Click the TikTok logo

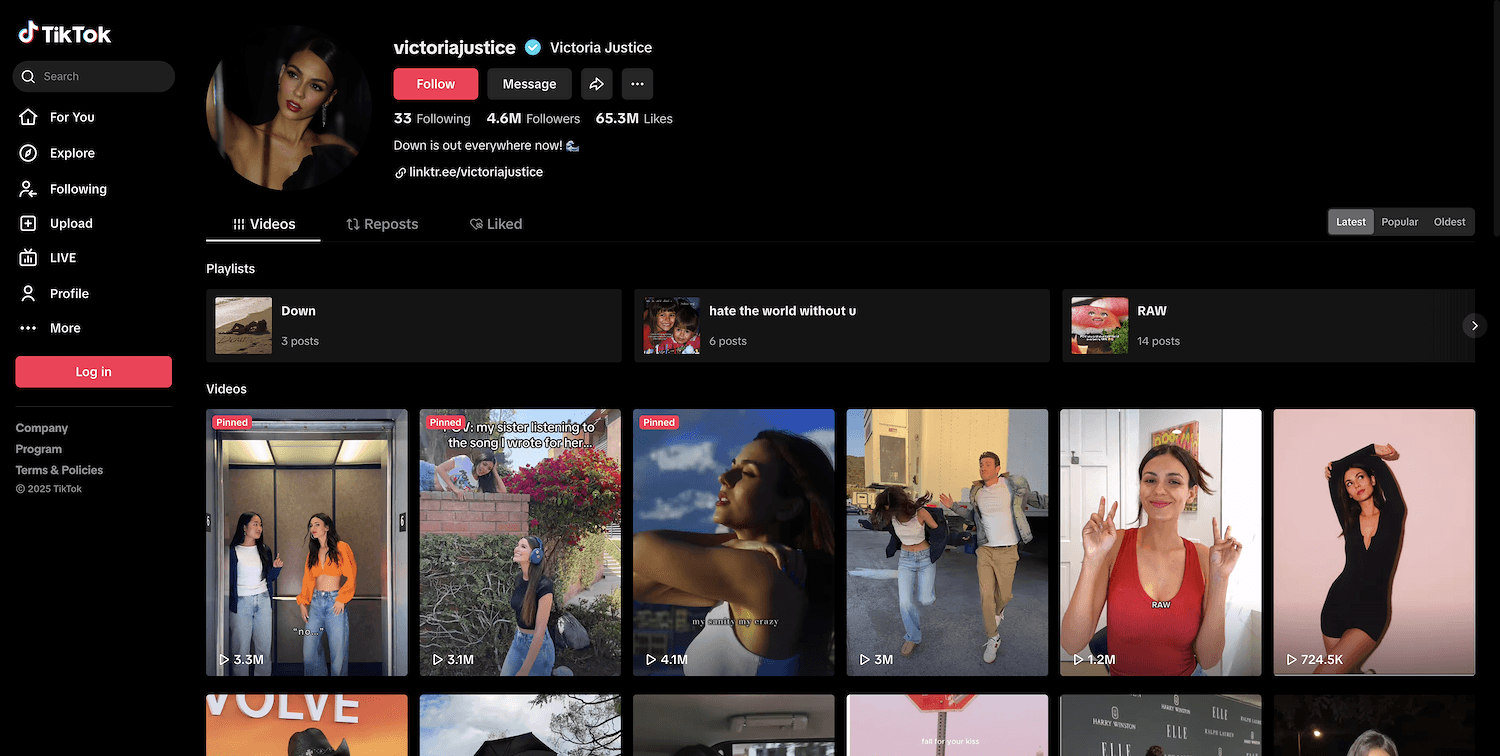click(x=65, y=34)
